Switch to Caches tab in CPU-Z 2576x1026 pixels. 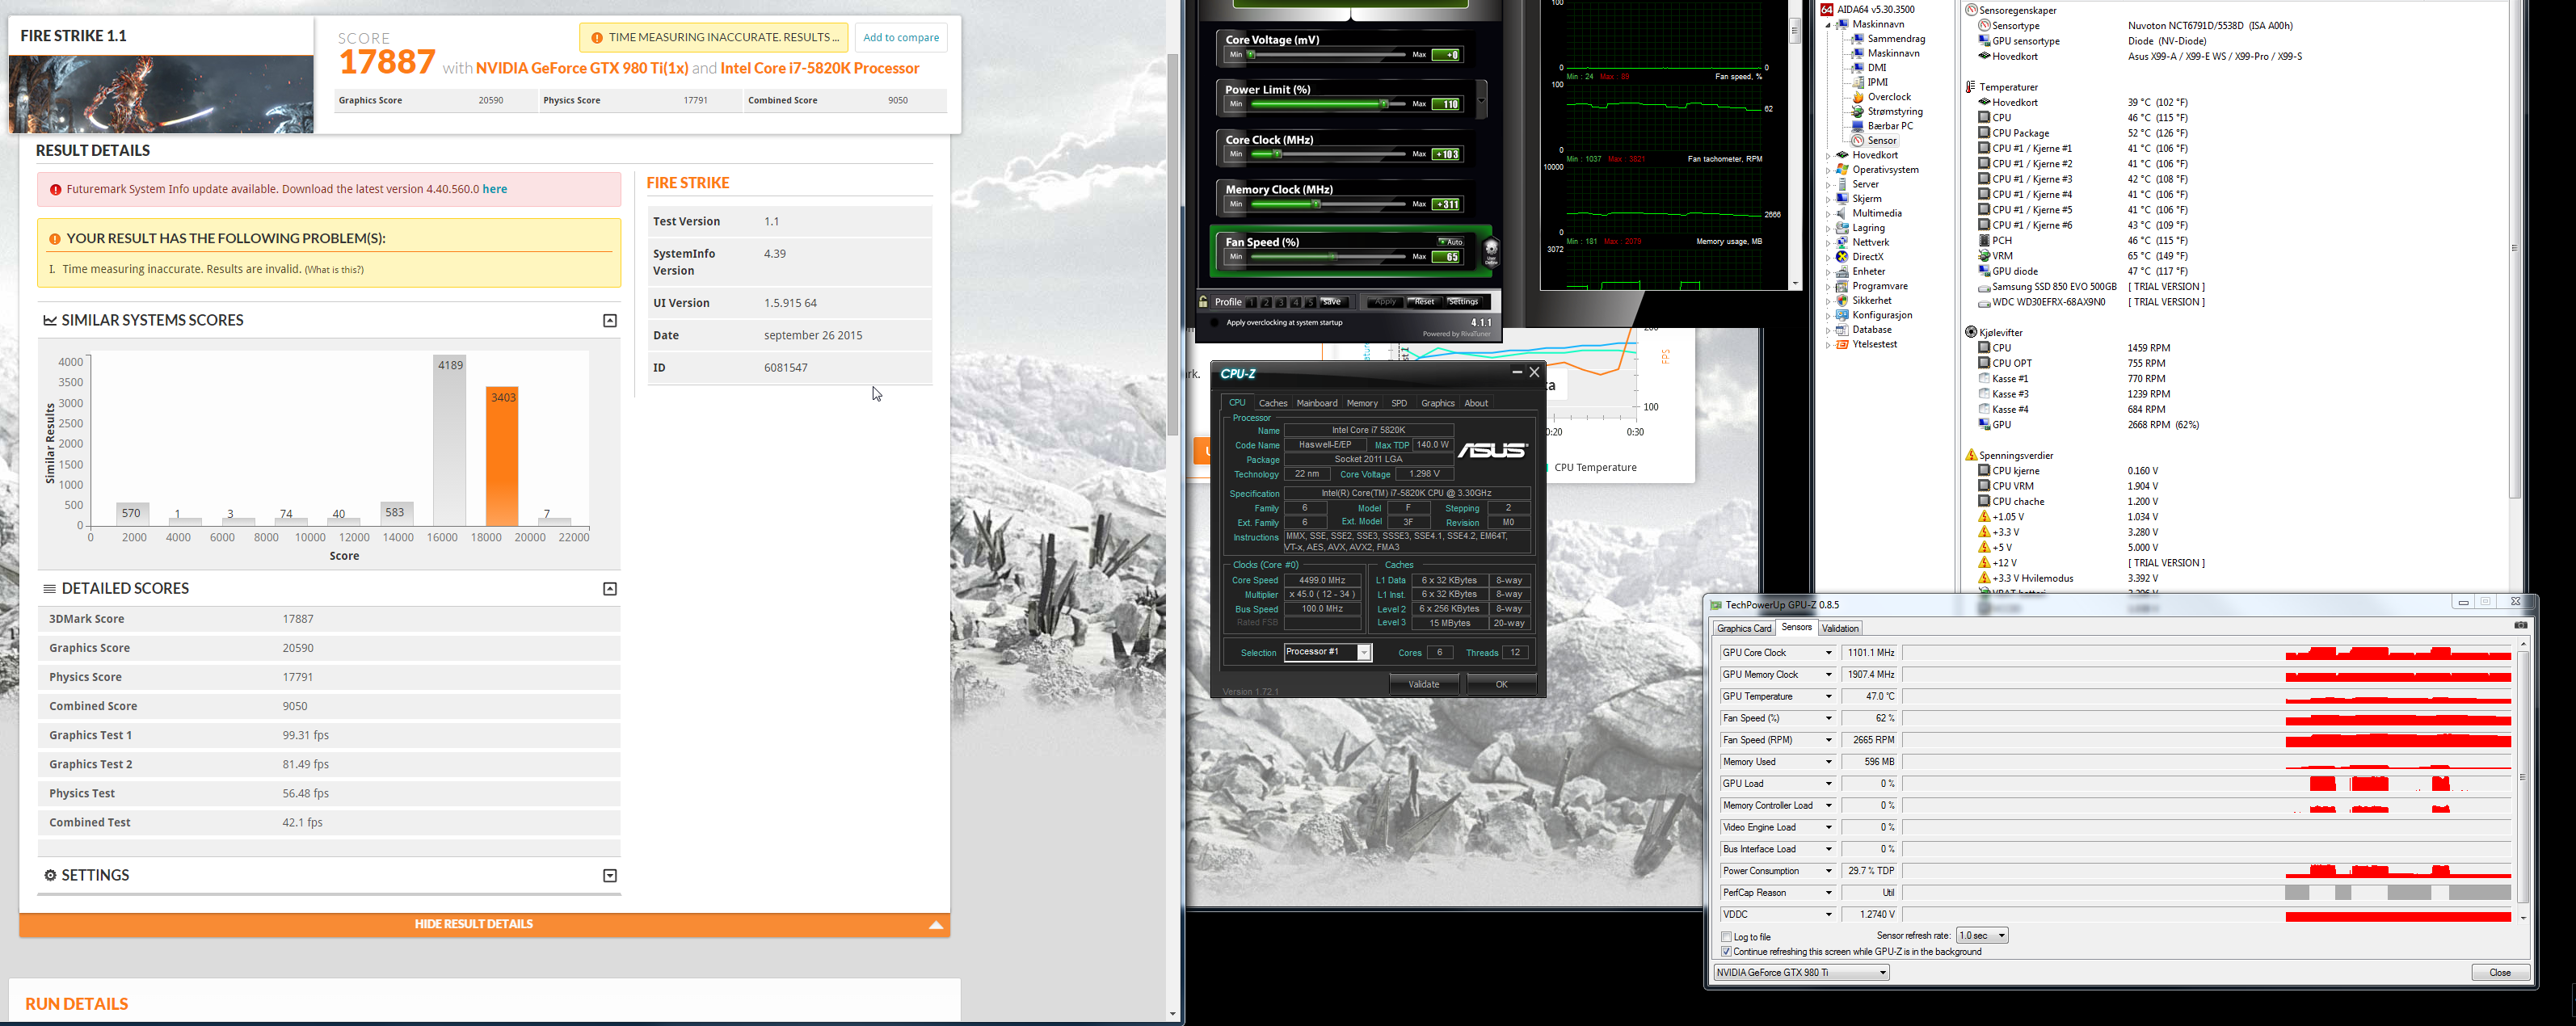[1272, 403]
